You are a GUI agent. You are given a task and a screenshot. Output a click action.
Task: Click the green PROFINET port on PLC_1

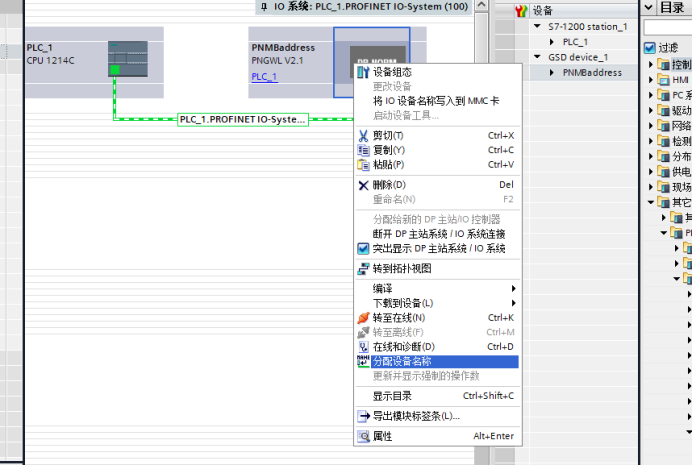coord(115,70)
